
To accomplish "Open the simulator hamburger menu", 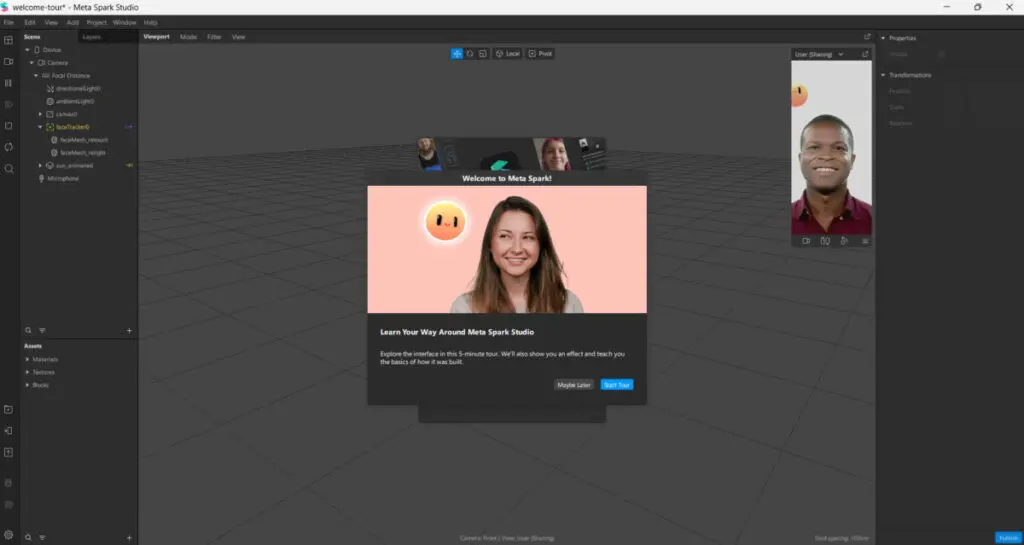I will (x=865, y=241).
